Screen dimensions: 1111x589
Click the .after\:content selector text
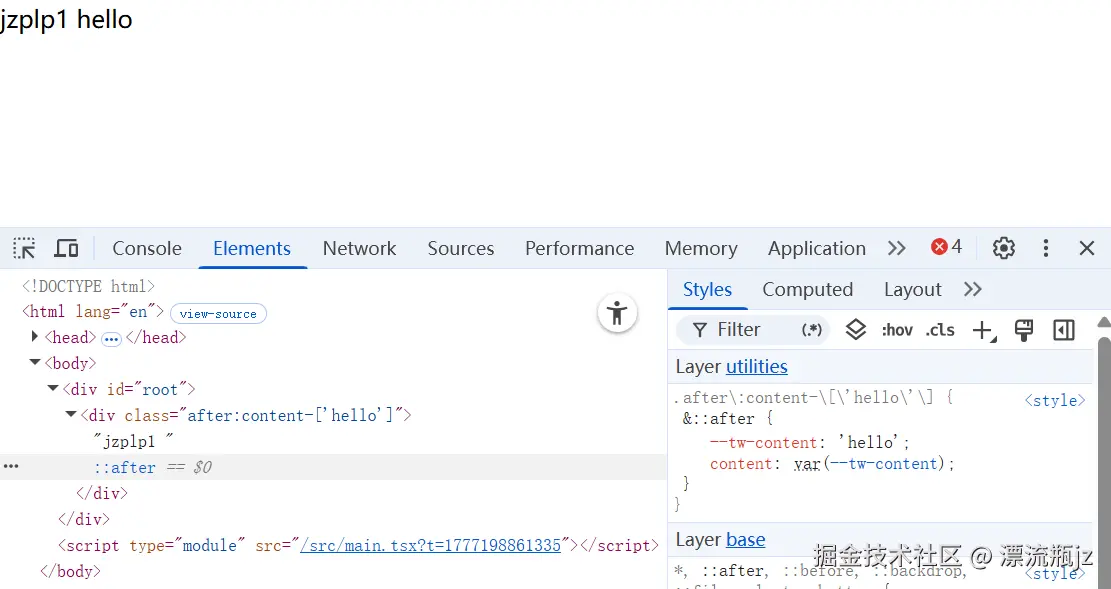(x=804, y=398)
